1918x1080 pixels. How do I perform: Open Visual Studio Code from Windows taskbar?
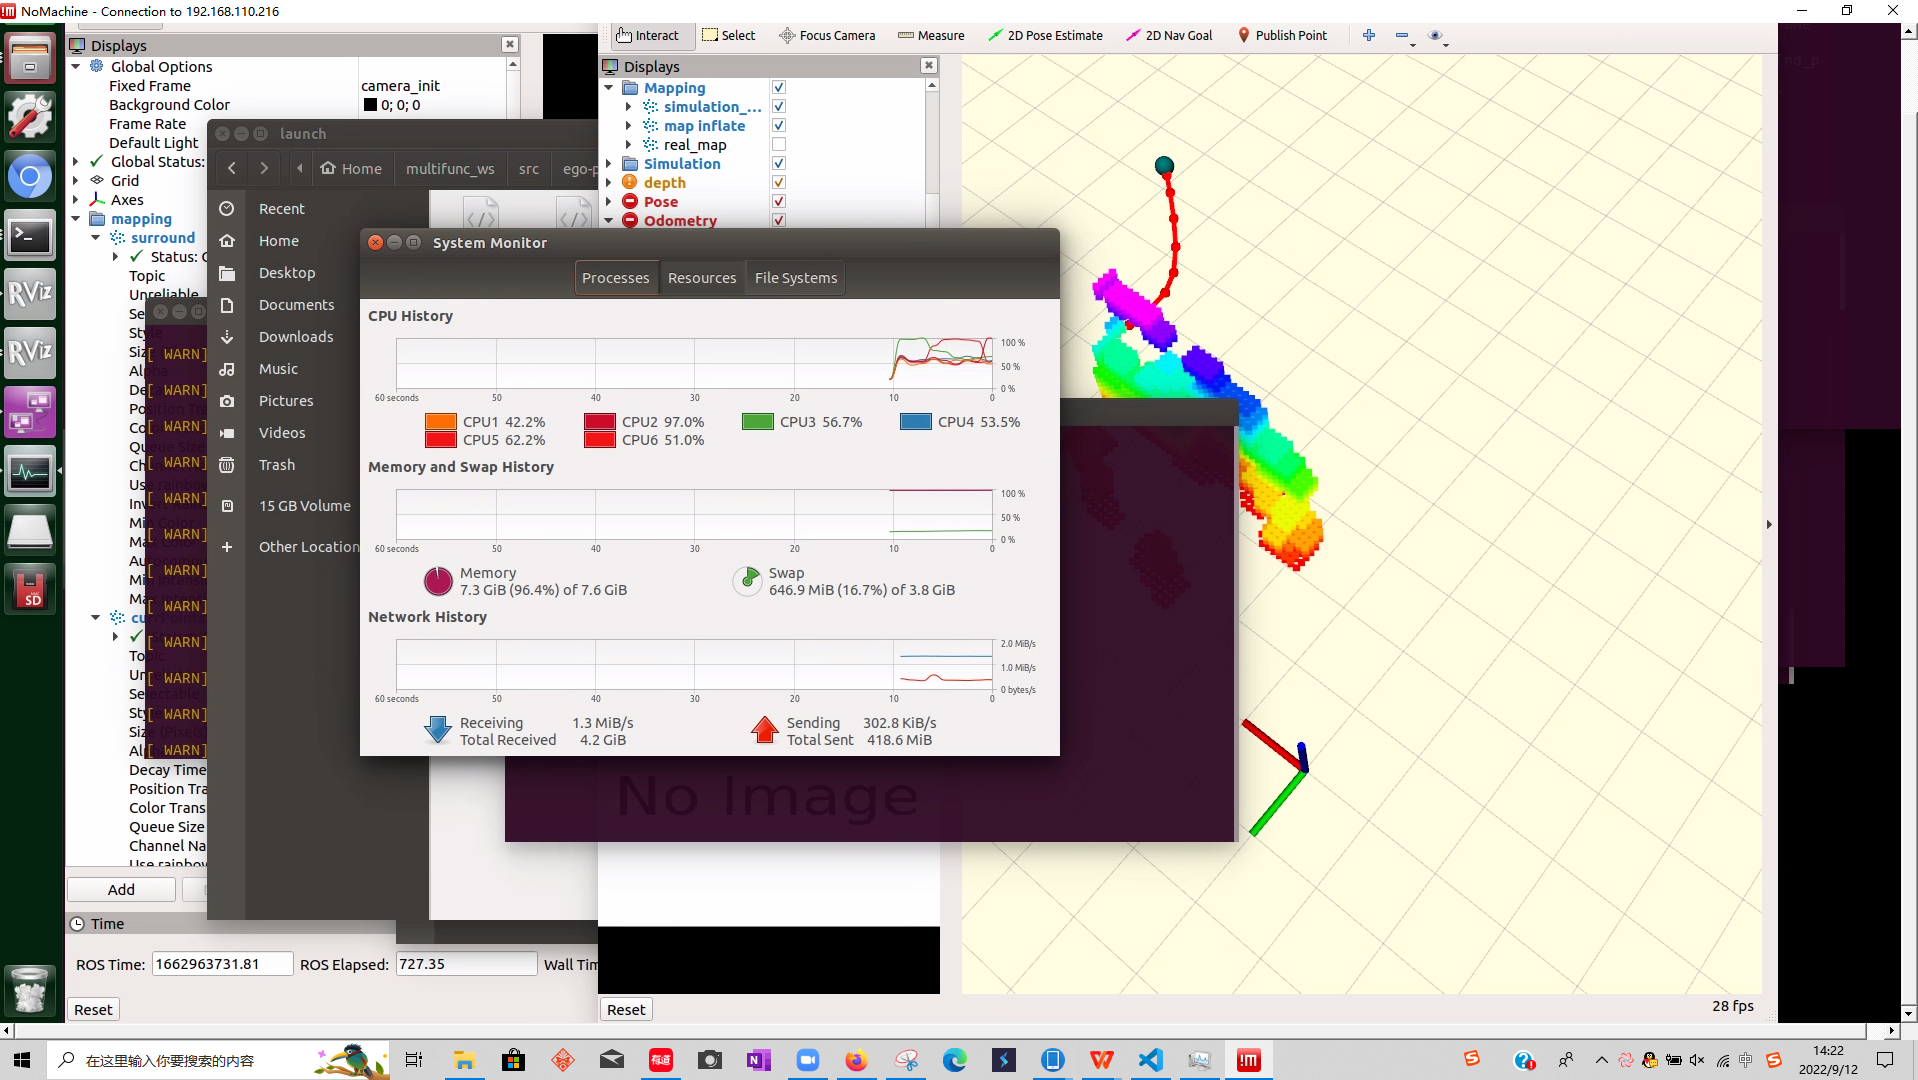pos(1151,1060)
